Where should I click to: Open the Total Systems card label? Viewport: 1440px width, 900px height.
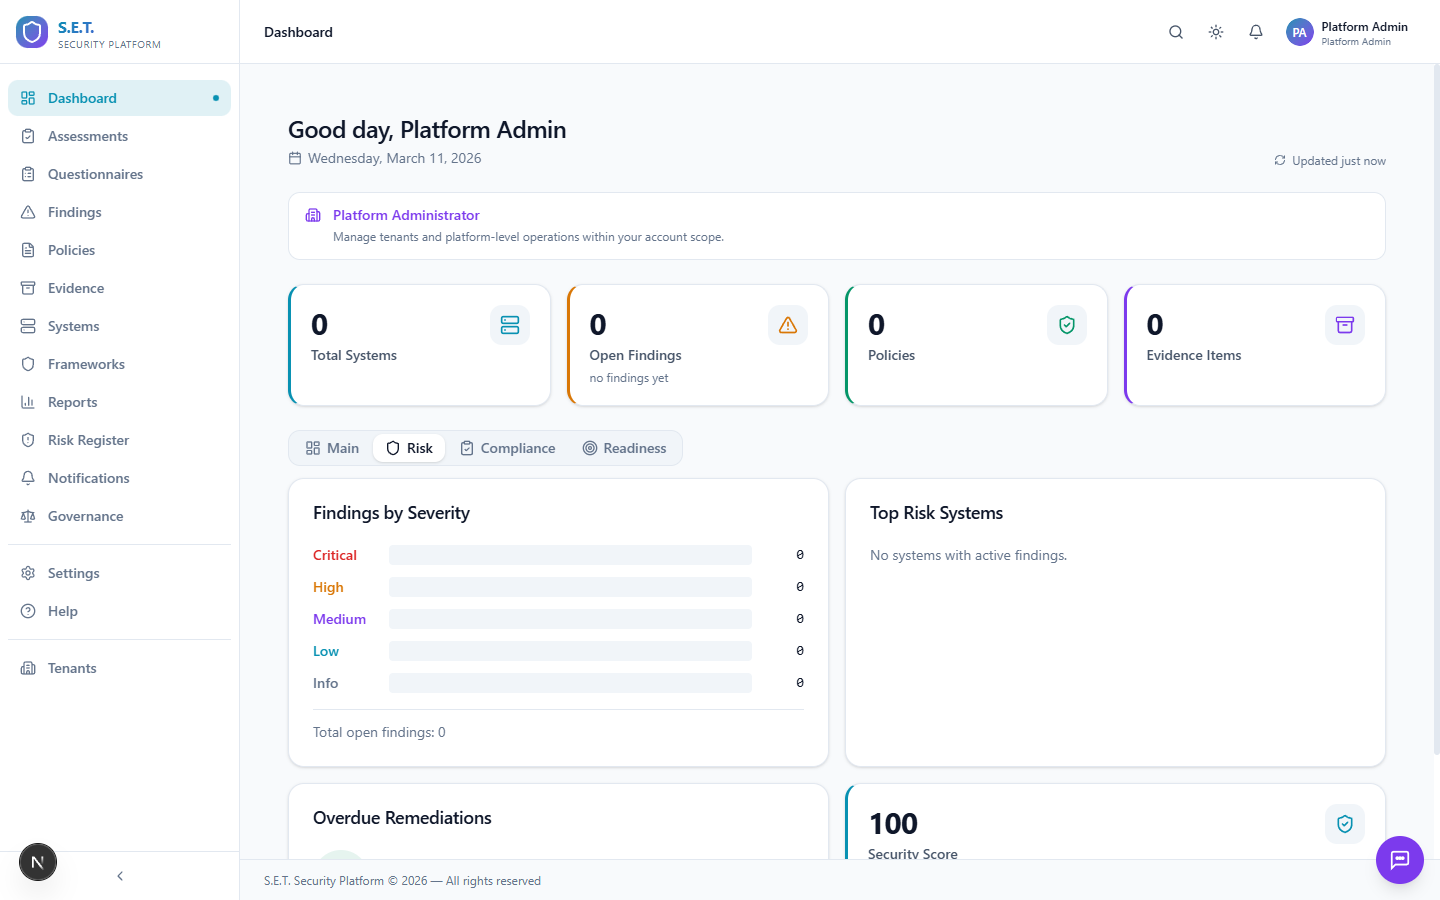[354, 355]
